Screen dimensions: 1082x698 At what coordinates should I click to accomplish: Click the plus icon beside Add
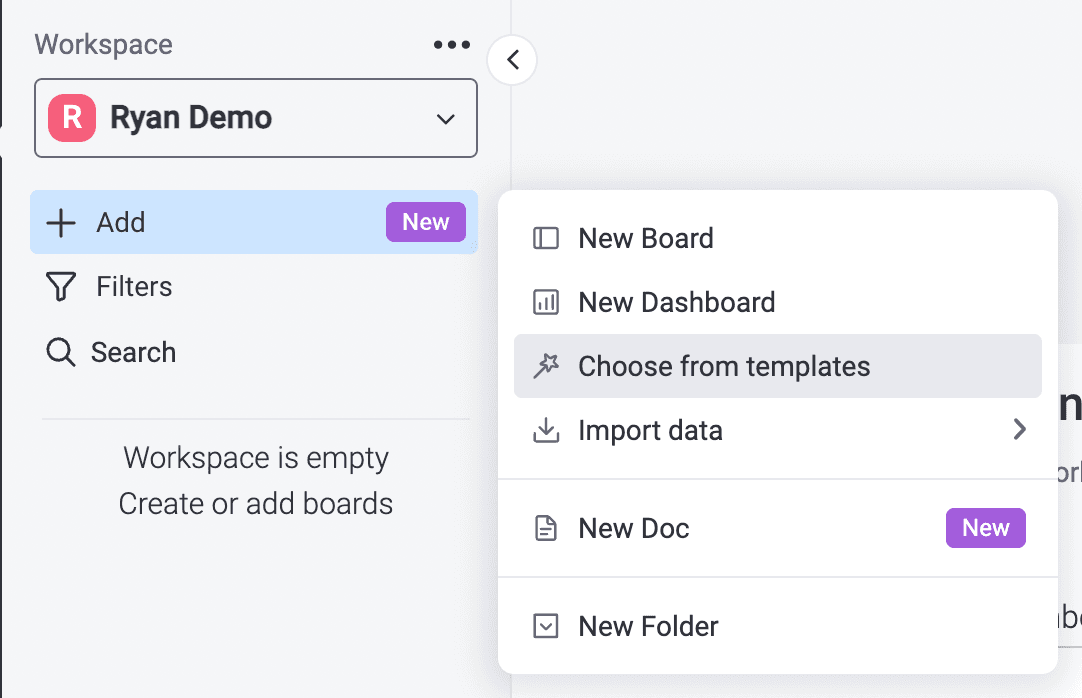61,222
